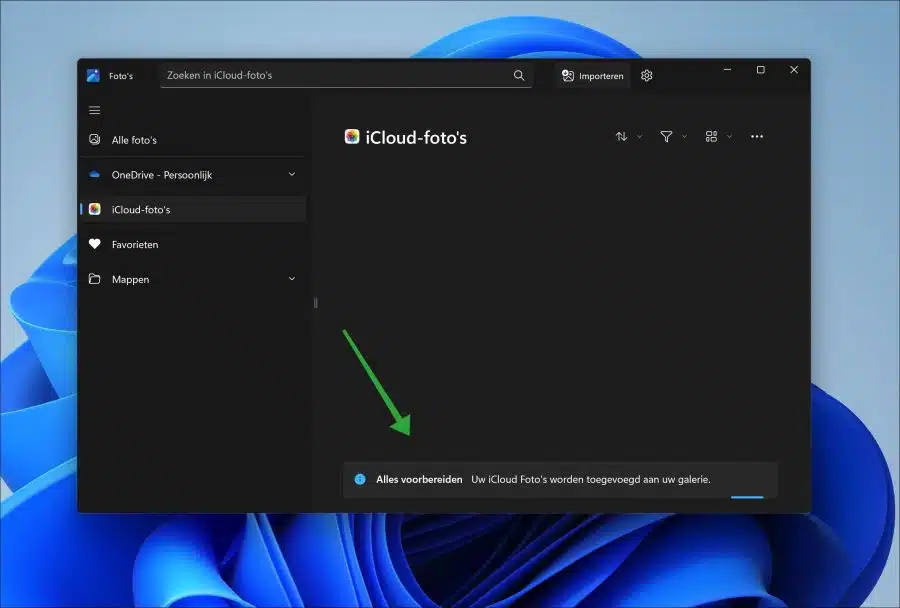Click the Importeren button

pyautogui.click(x=592, y=76)
